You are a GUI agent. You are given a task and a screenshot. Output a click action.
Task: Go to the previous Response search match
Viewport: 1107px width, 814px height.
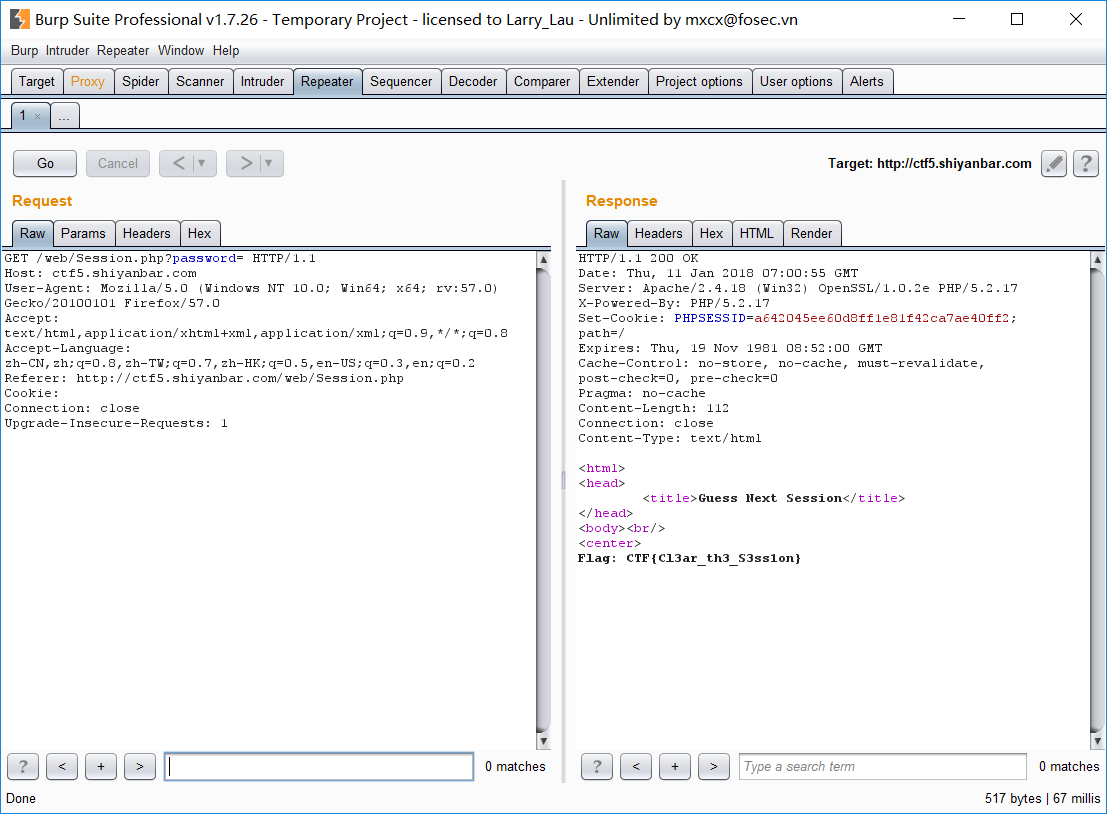(636, 766)
